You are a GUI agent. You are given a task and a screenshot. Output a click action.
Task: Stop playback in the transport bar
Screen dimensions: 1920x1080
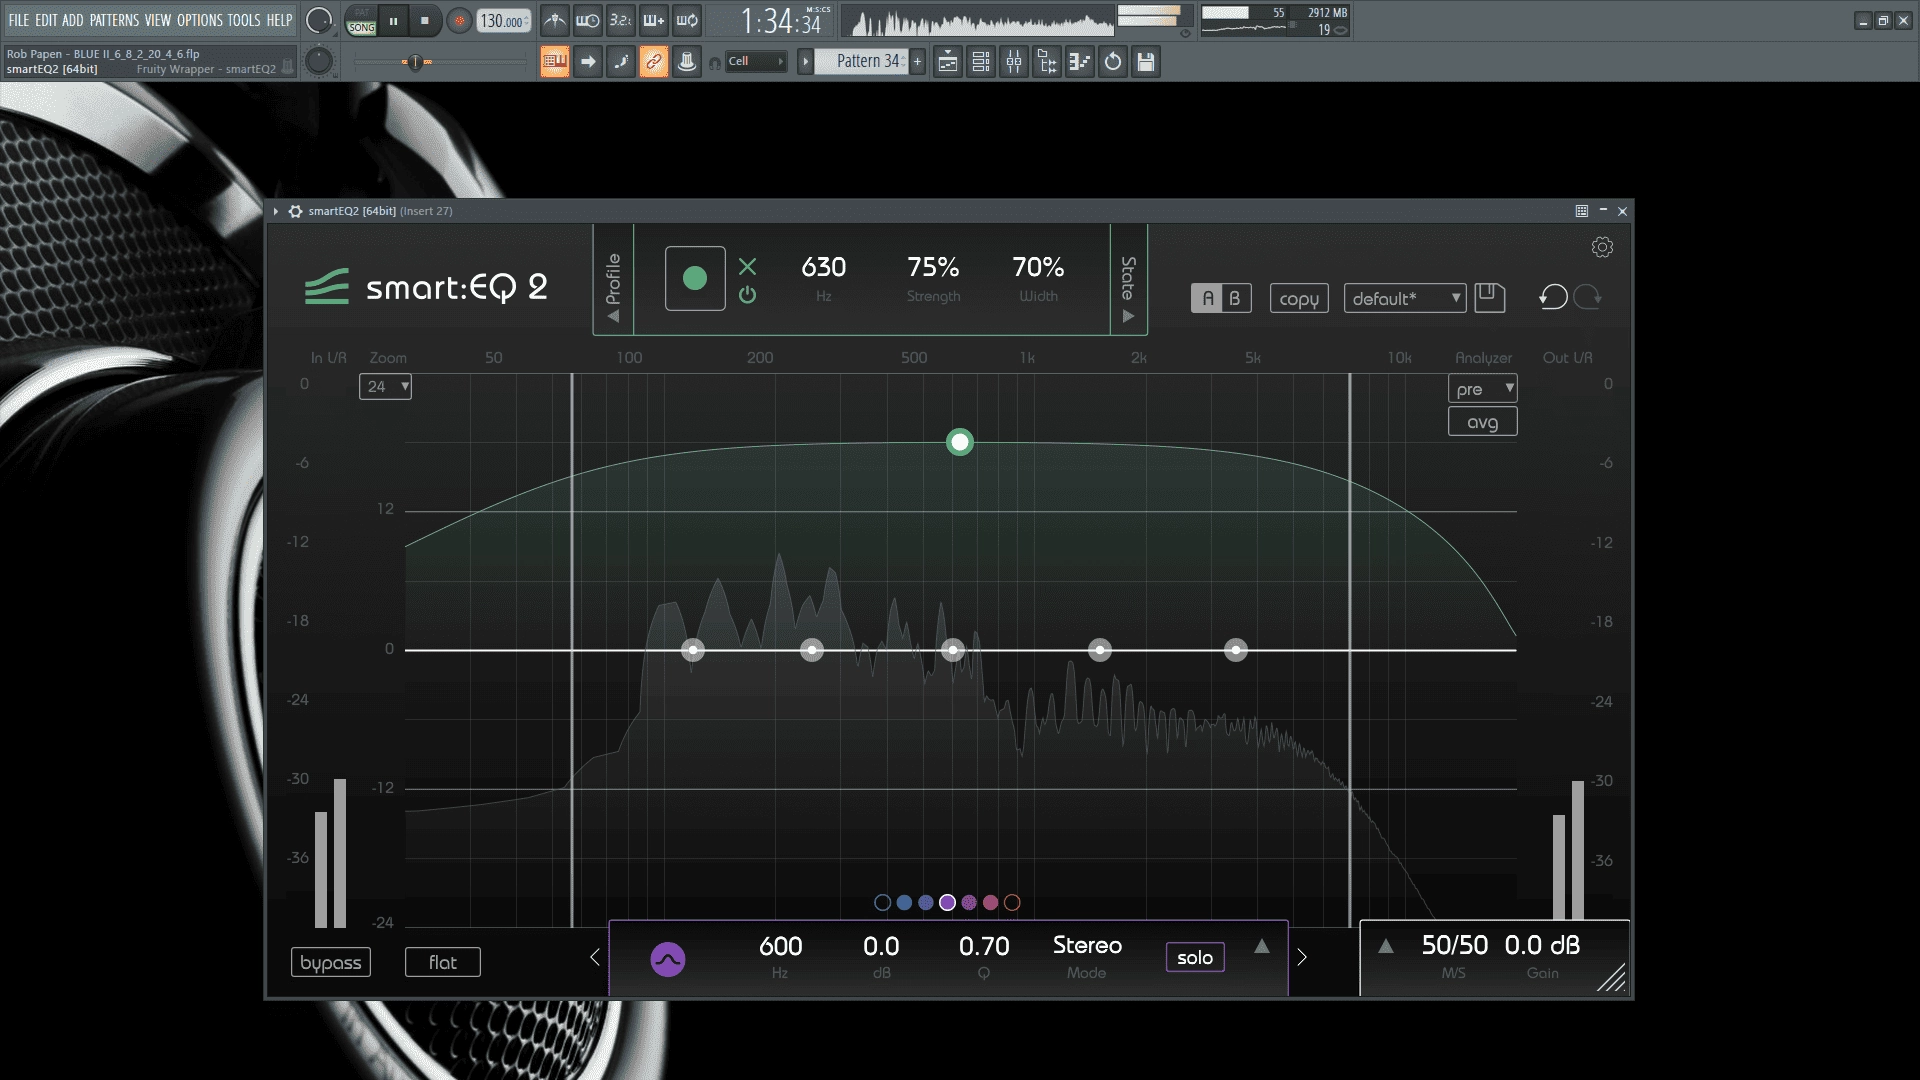(424, 21)
